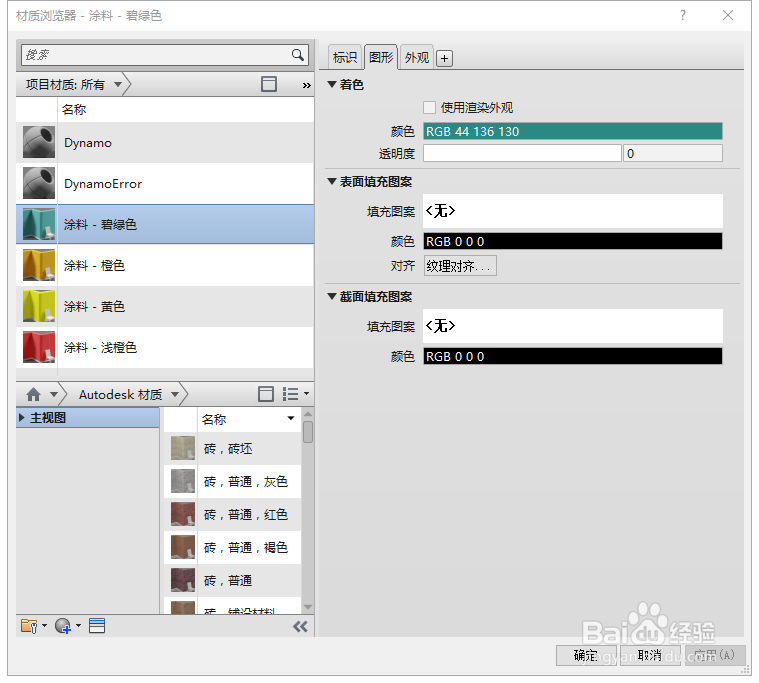This screenshot has height=683, width=759.
Task: Click the 透明度 slider bar
Action: 522,153
